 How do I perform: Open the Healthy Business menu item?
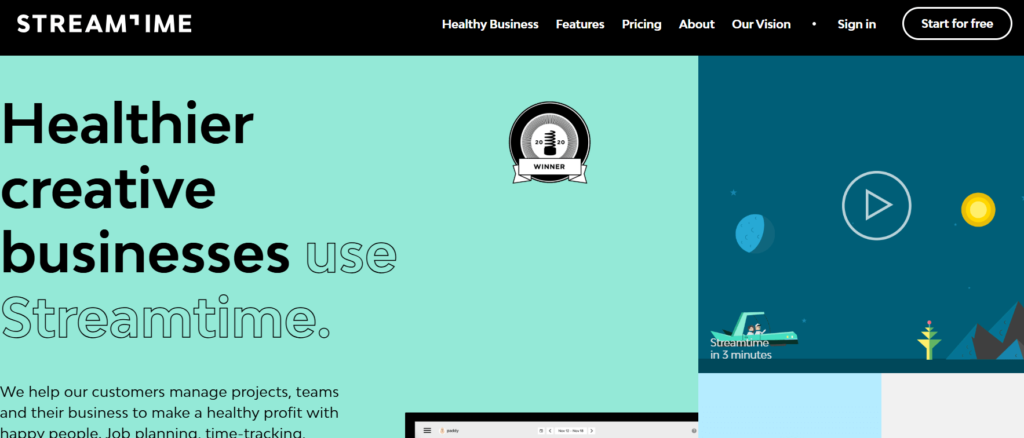pos(490,24)
